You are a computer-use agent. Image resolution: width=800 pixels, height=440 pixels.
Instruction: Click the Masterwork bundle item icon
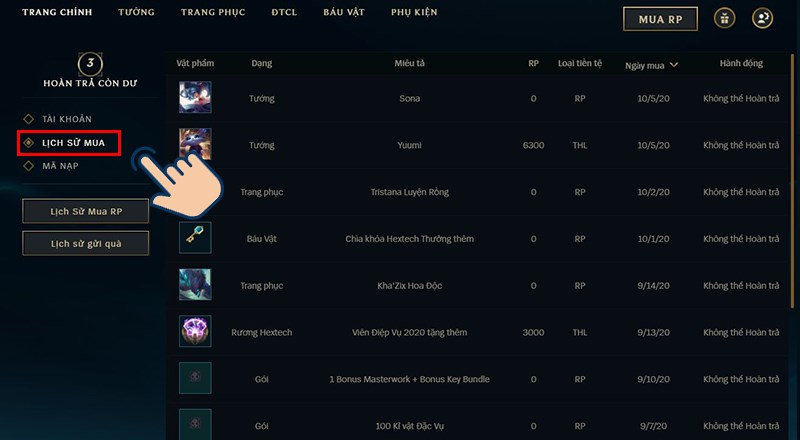point(195,378)
